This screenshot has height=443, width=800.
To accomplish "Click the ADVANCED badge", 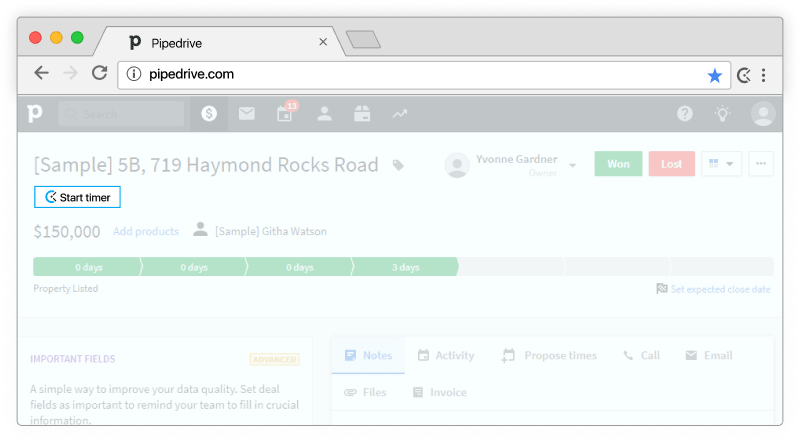I will pyautogui.click(x=274, y=359).
